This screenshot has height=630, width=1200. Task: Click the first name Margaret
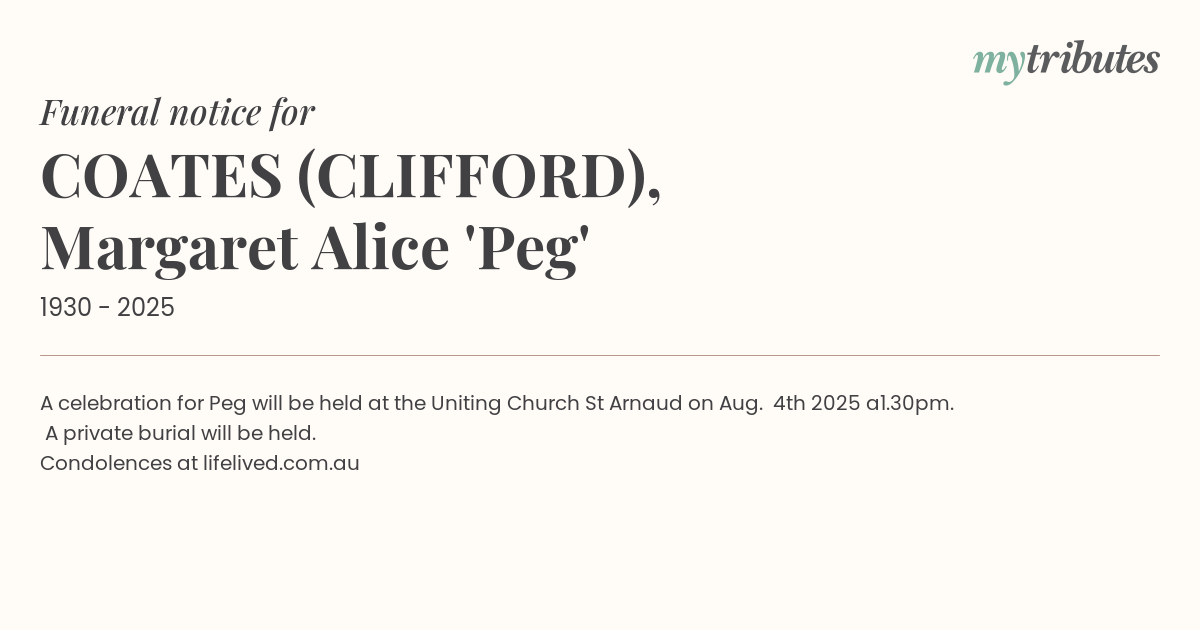[x=169, y=249]
